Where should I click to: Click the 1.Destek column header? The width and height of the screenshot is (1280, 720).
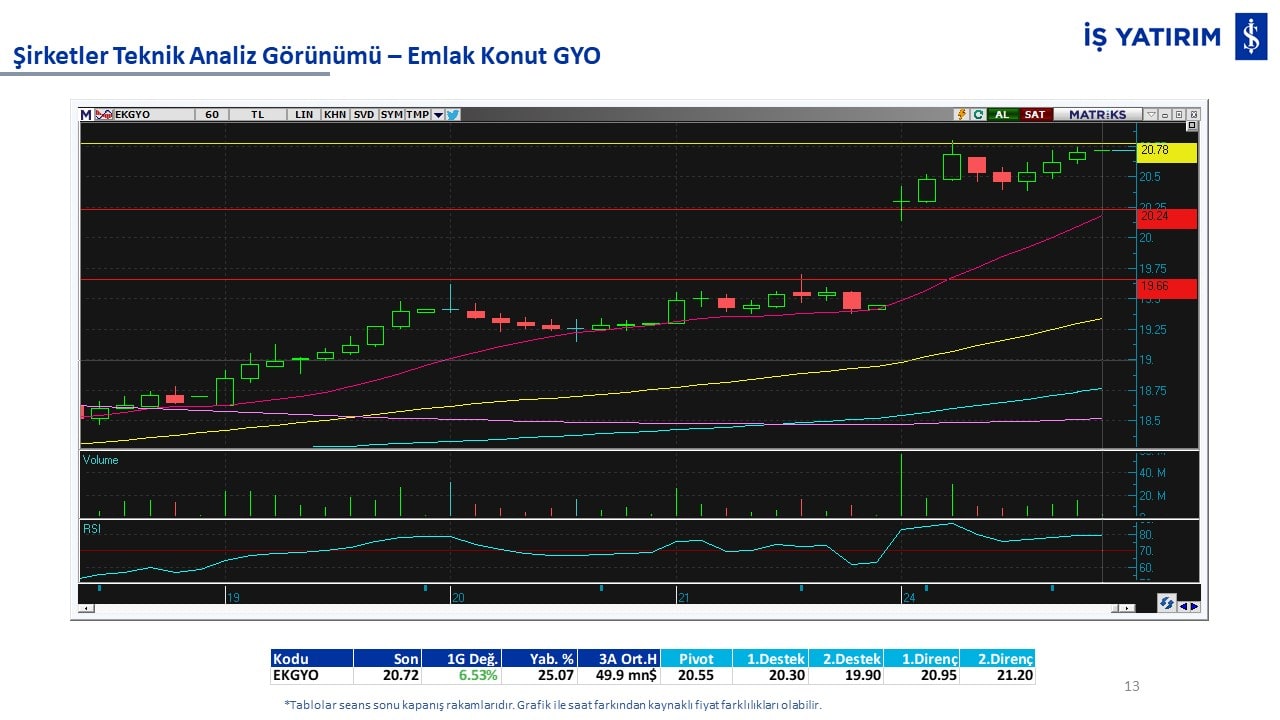pos(771,658)
